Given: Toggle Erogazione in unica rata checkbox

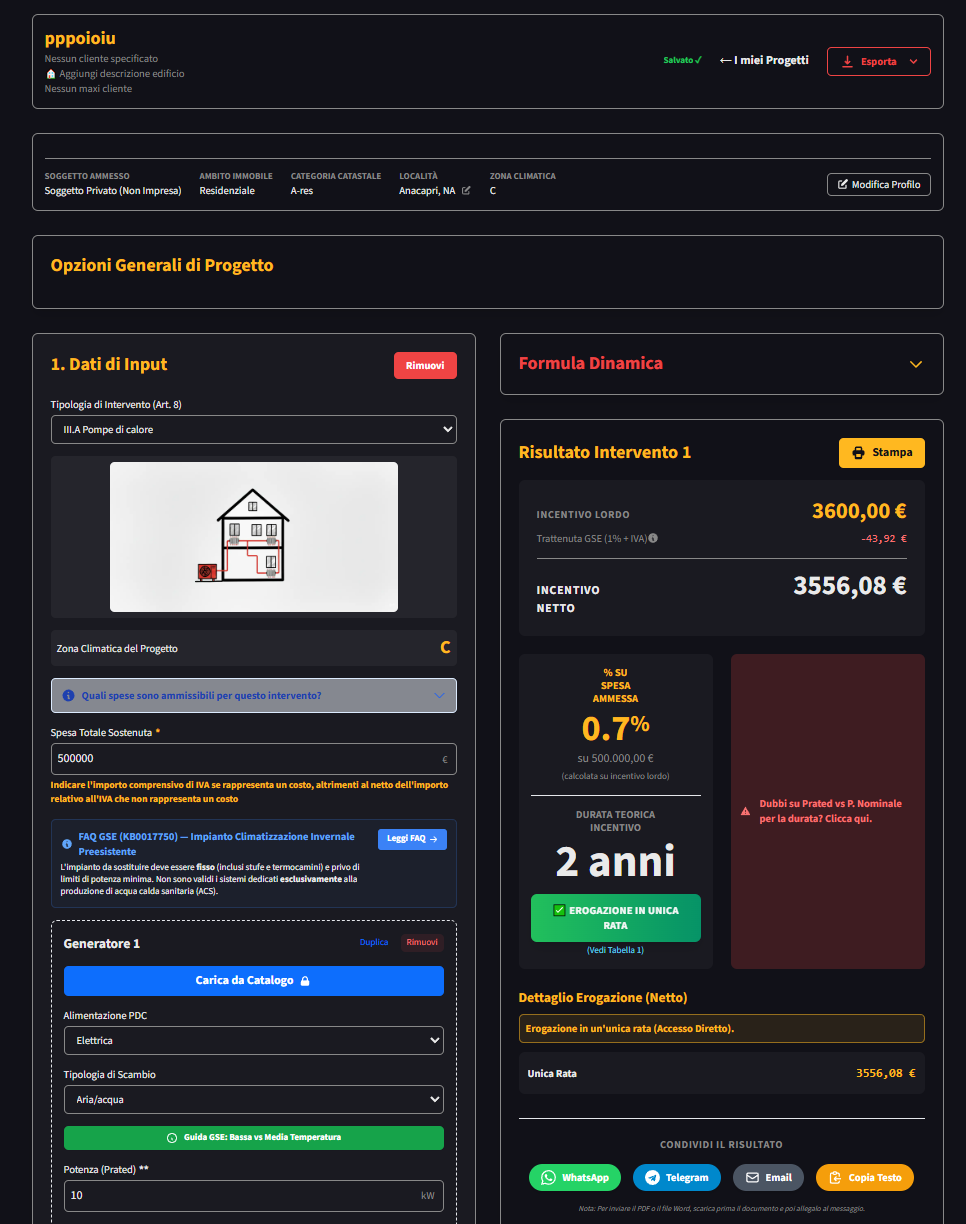Looking at the screenshot, I should tap(560, 910).
